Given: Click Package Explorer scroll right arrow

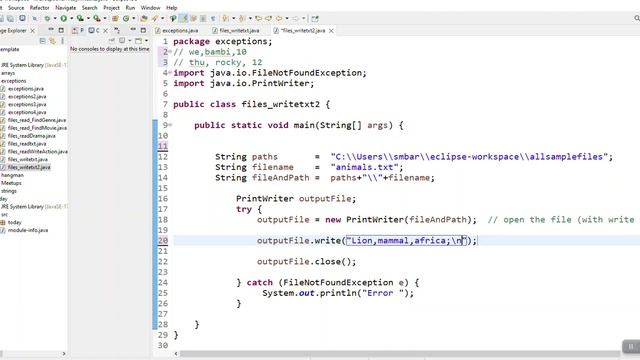Looking at the screenshot, I should pyautogui.click(x=64, y=354).
